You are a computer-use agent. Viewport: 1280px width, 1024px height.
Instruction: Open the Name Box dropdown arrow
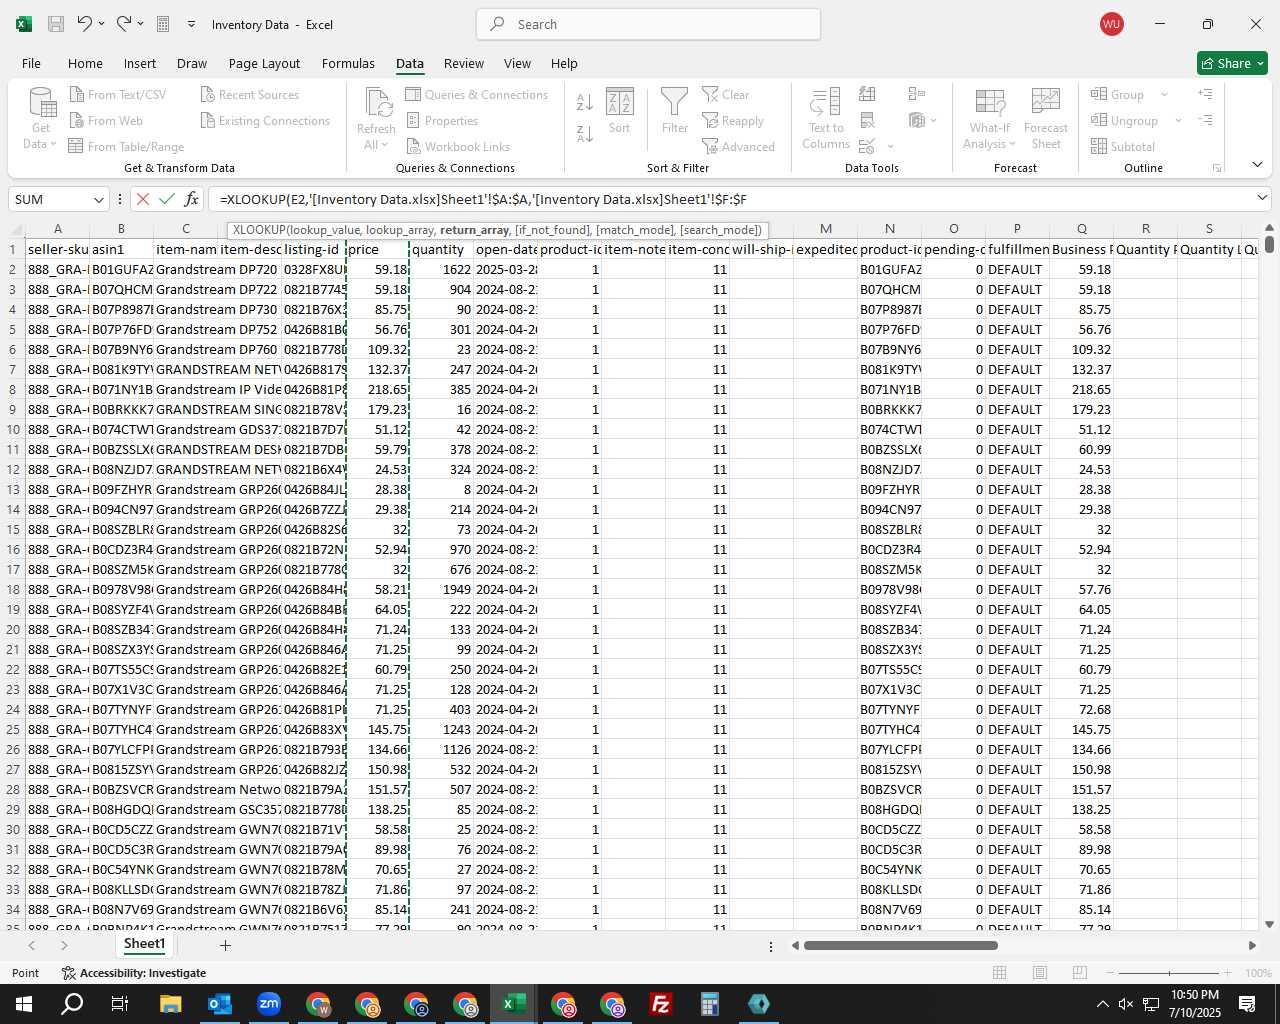tap(98, 199)
